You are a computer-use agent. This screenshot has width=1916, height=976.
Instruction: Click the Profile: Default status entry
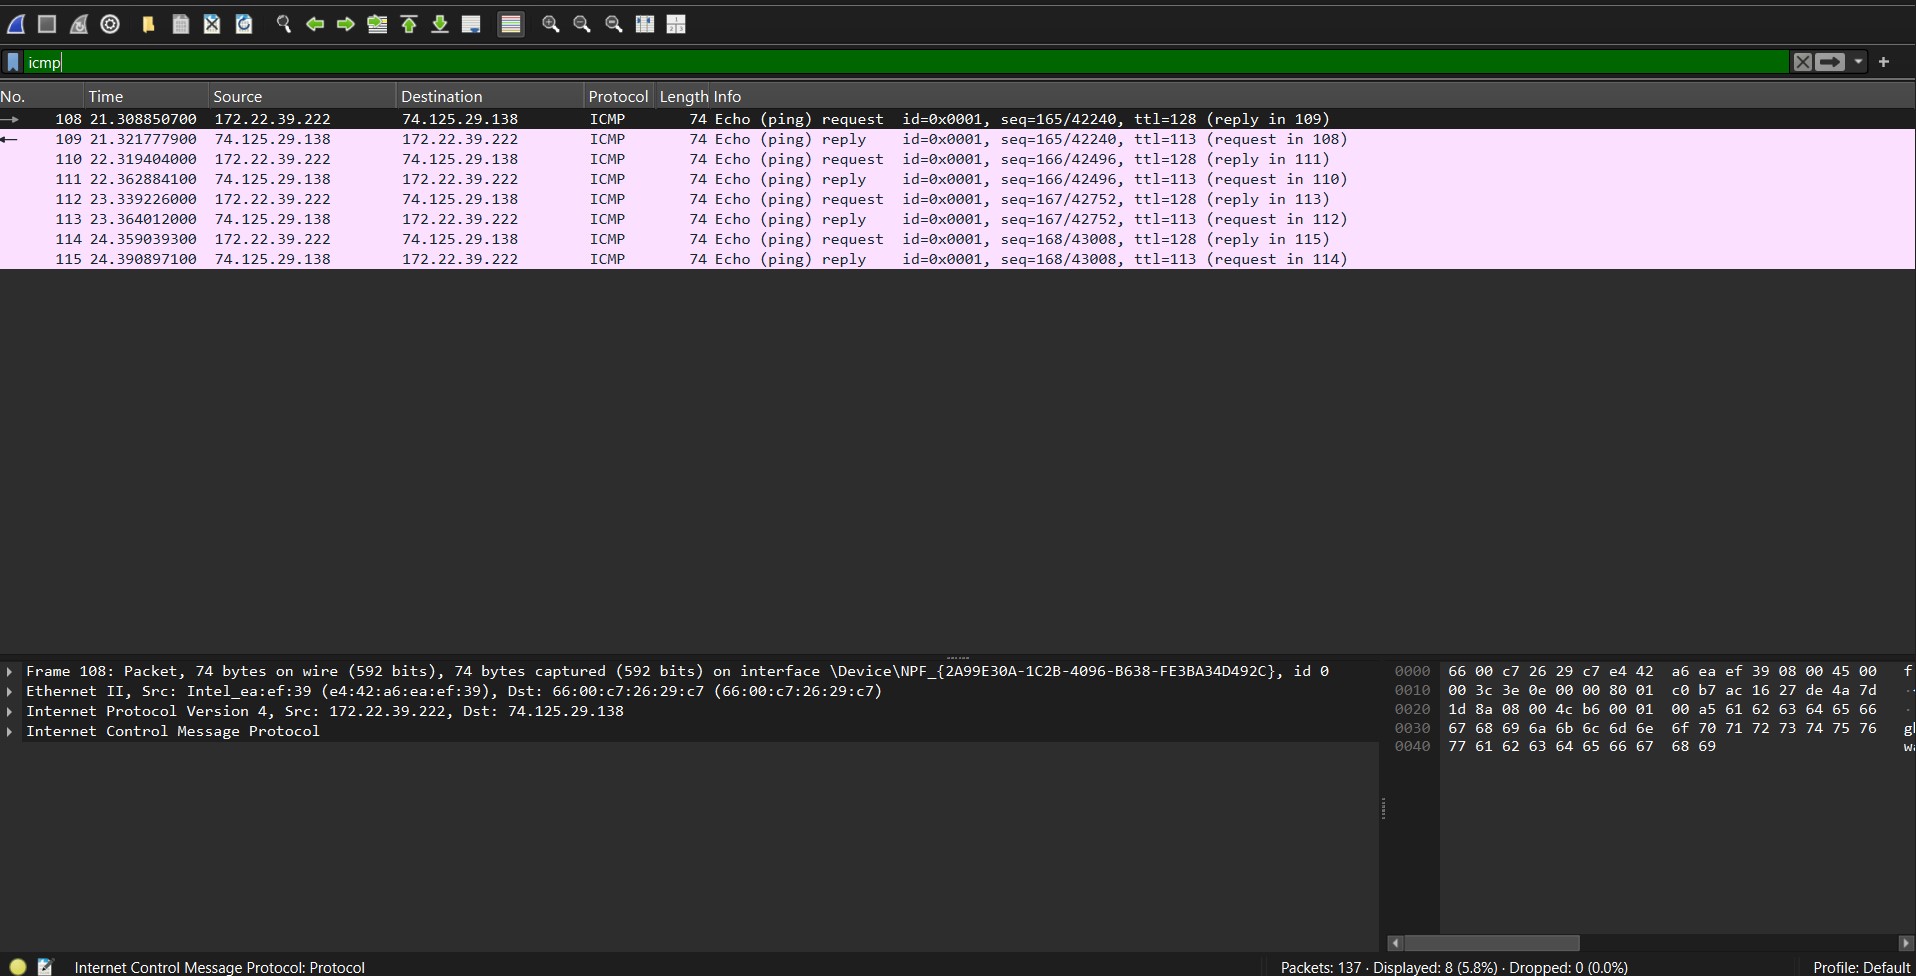click(1861, 967)
